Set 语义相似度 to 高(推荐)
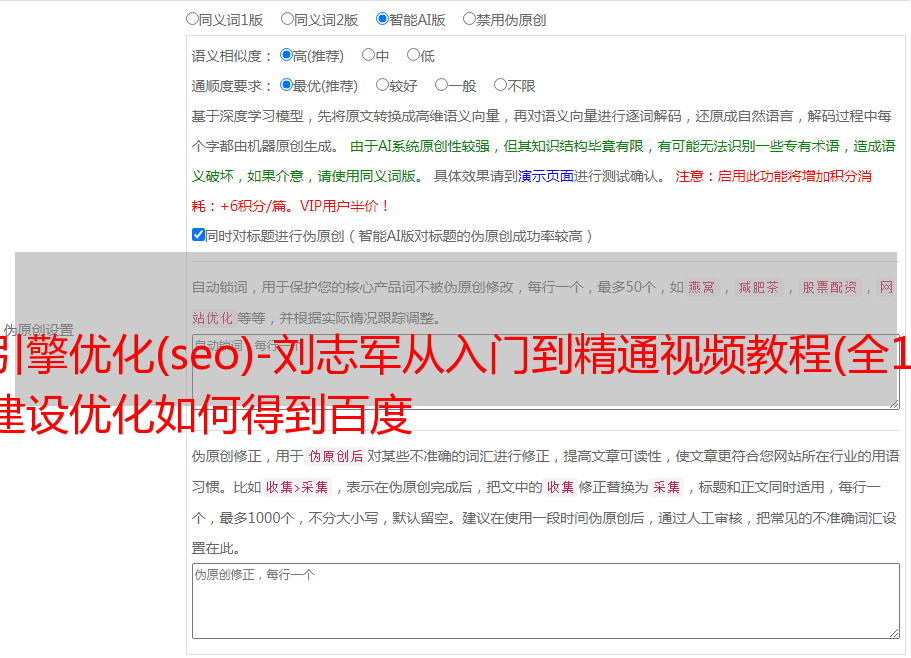Image resolution: width=911 pixels, height=658 pixels. point(286,55)
